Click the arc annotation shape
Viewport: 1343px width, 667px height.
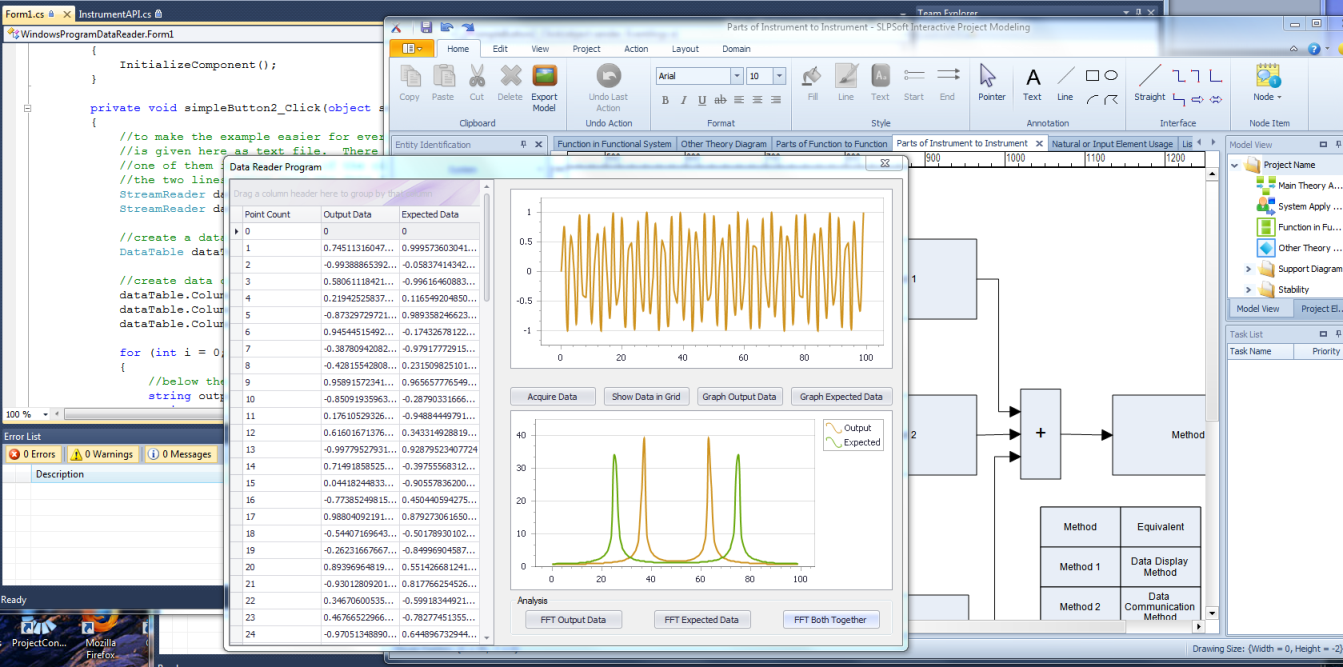1092,98
